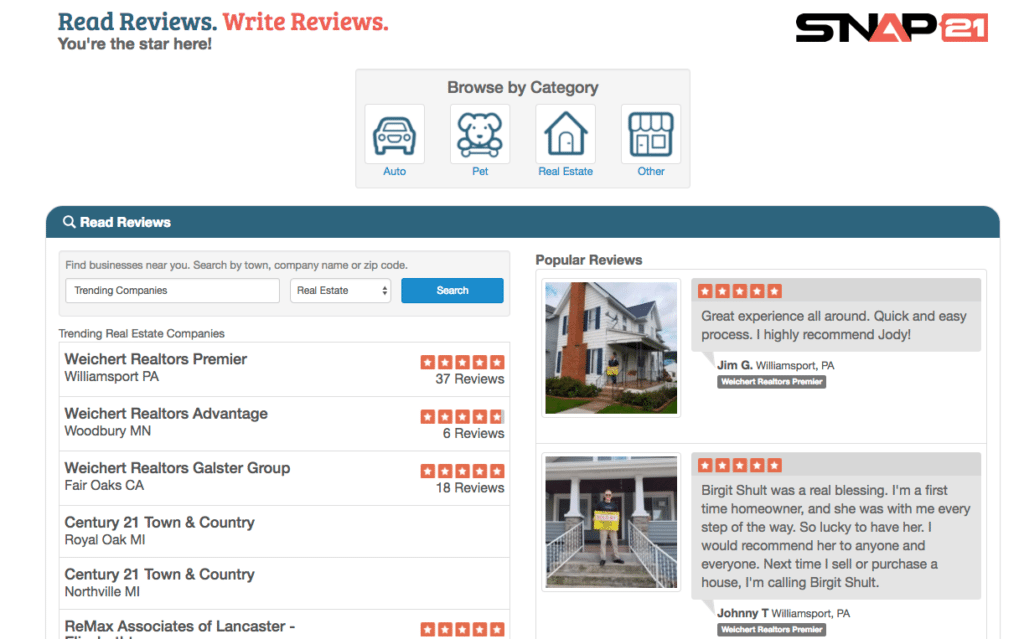Click the 'You're the star here!' tagline

click(135, 44)
